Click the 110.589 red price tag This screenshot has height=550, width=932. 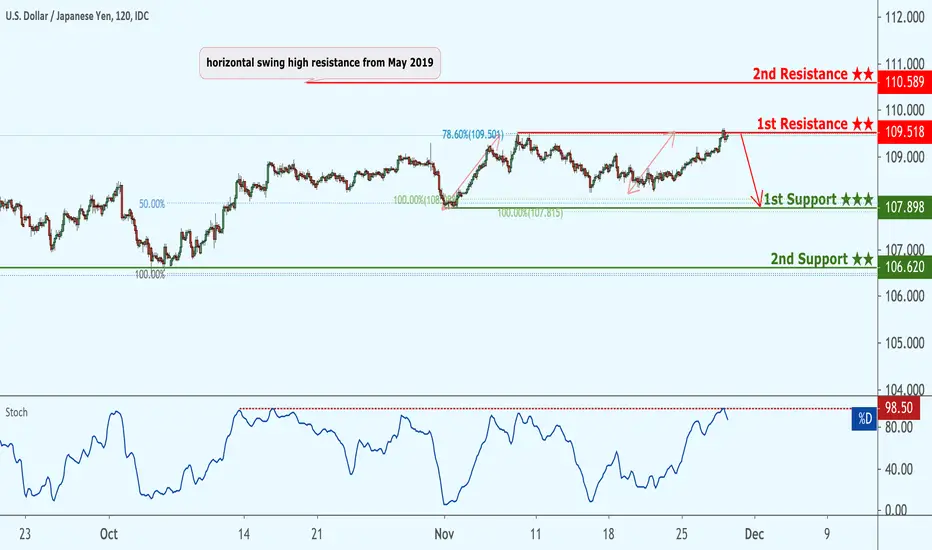point(905,81)
